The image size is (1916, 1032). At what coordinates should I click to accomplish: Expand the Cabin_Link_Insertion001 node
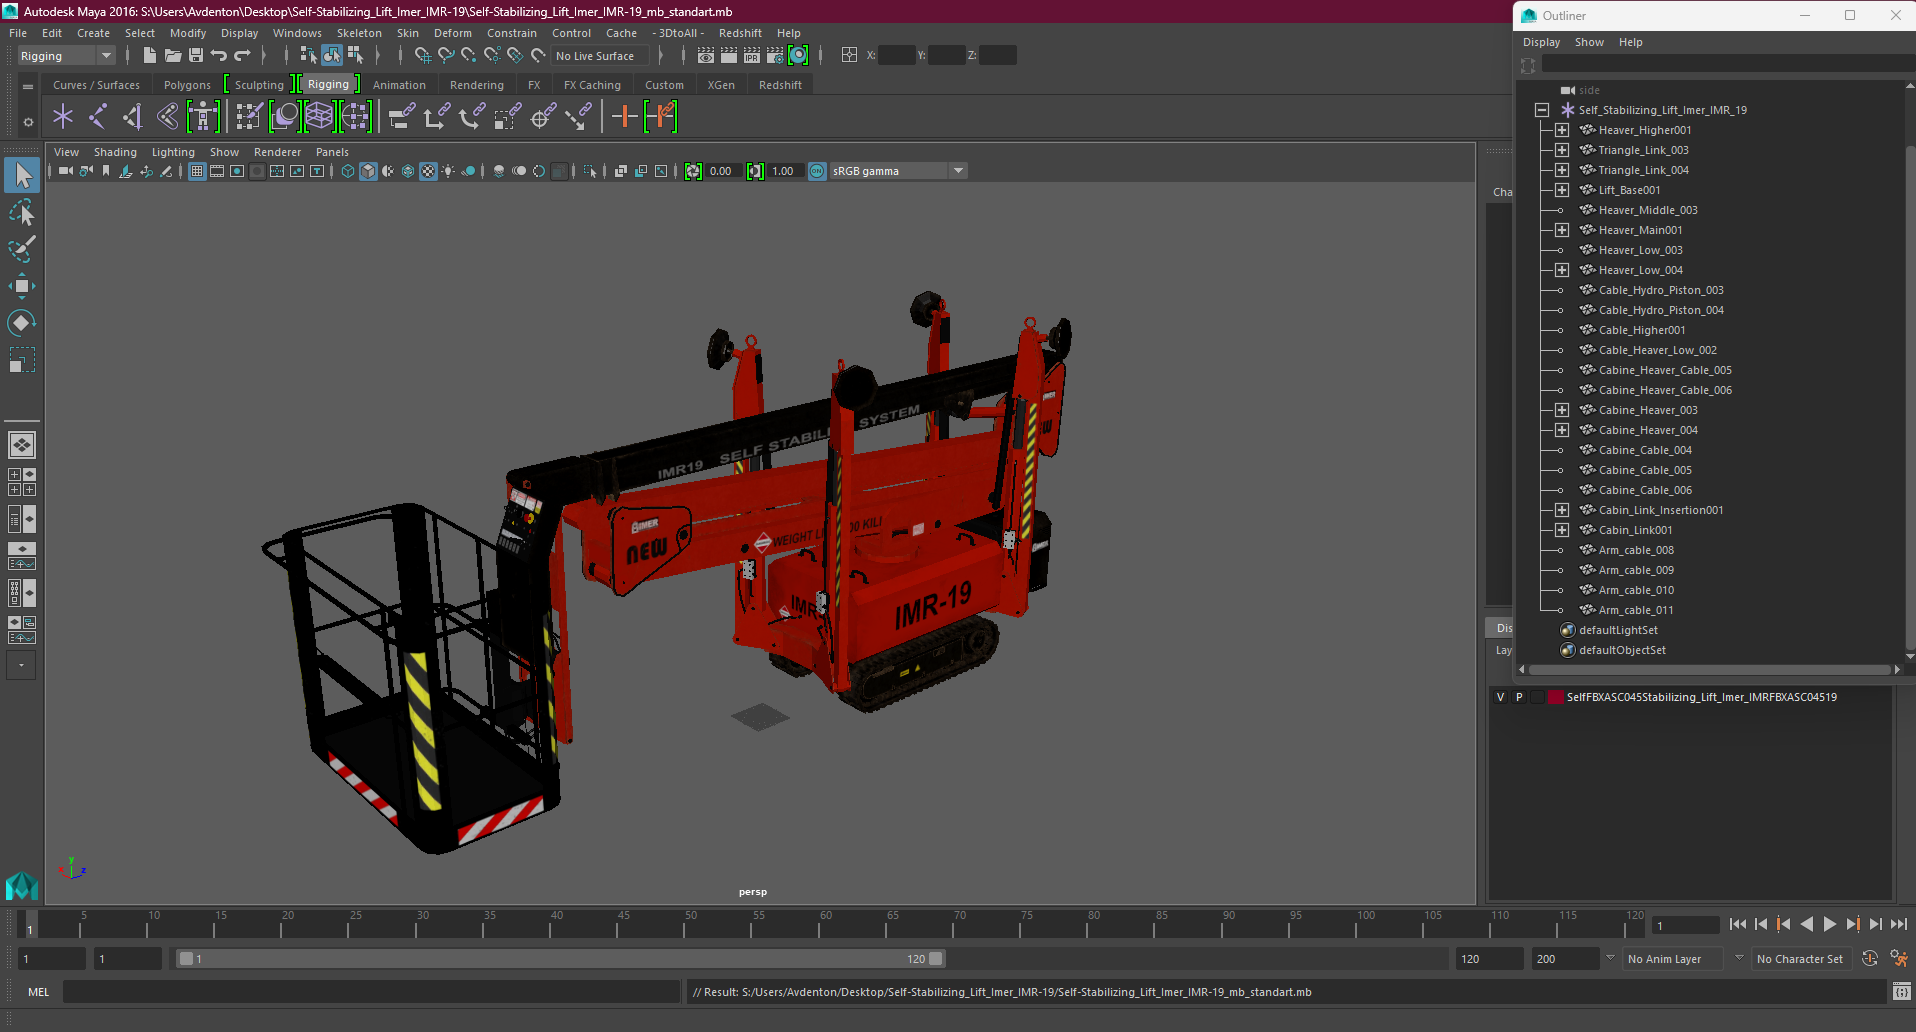pyautogui.click(x=1562, y=510)
